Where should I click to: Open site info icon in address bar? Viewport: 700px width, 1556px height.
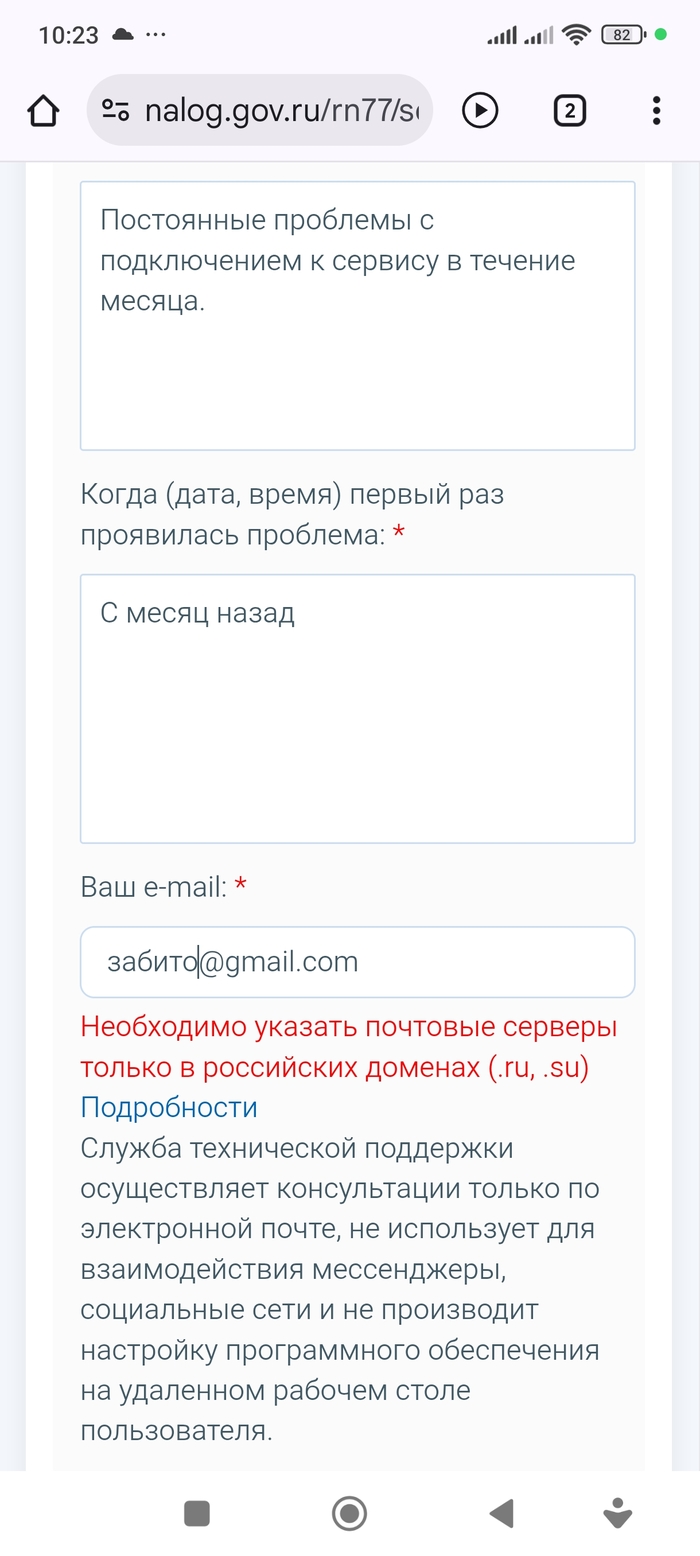[x=115, y=110]
